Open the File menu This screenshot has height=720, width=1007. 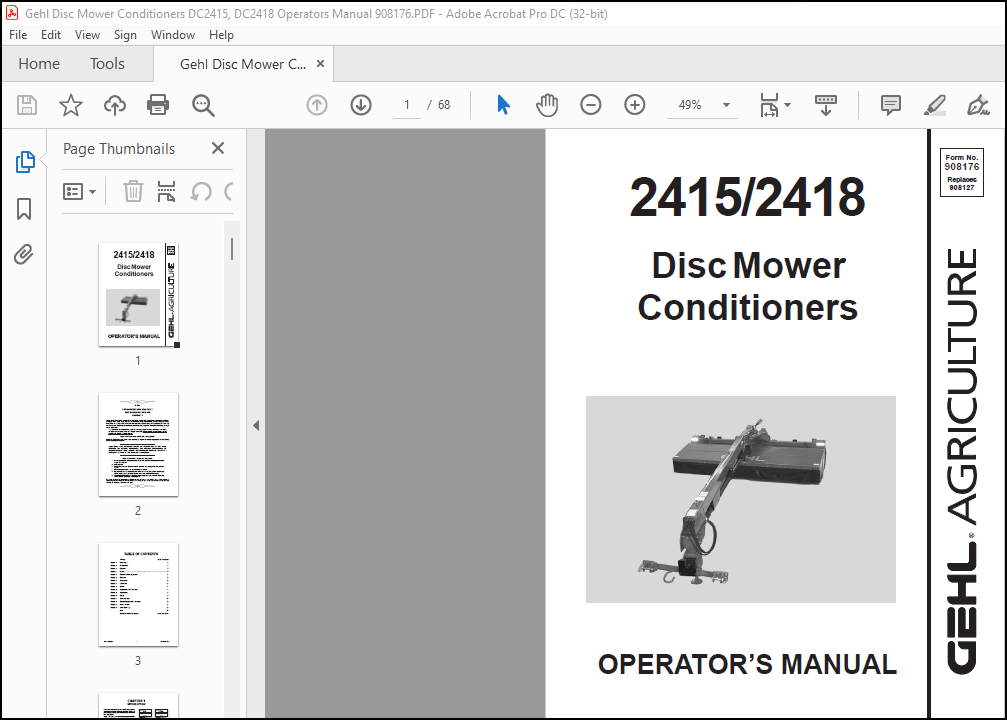coord(18,35)
